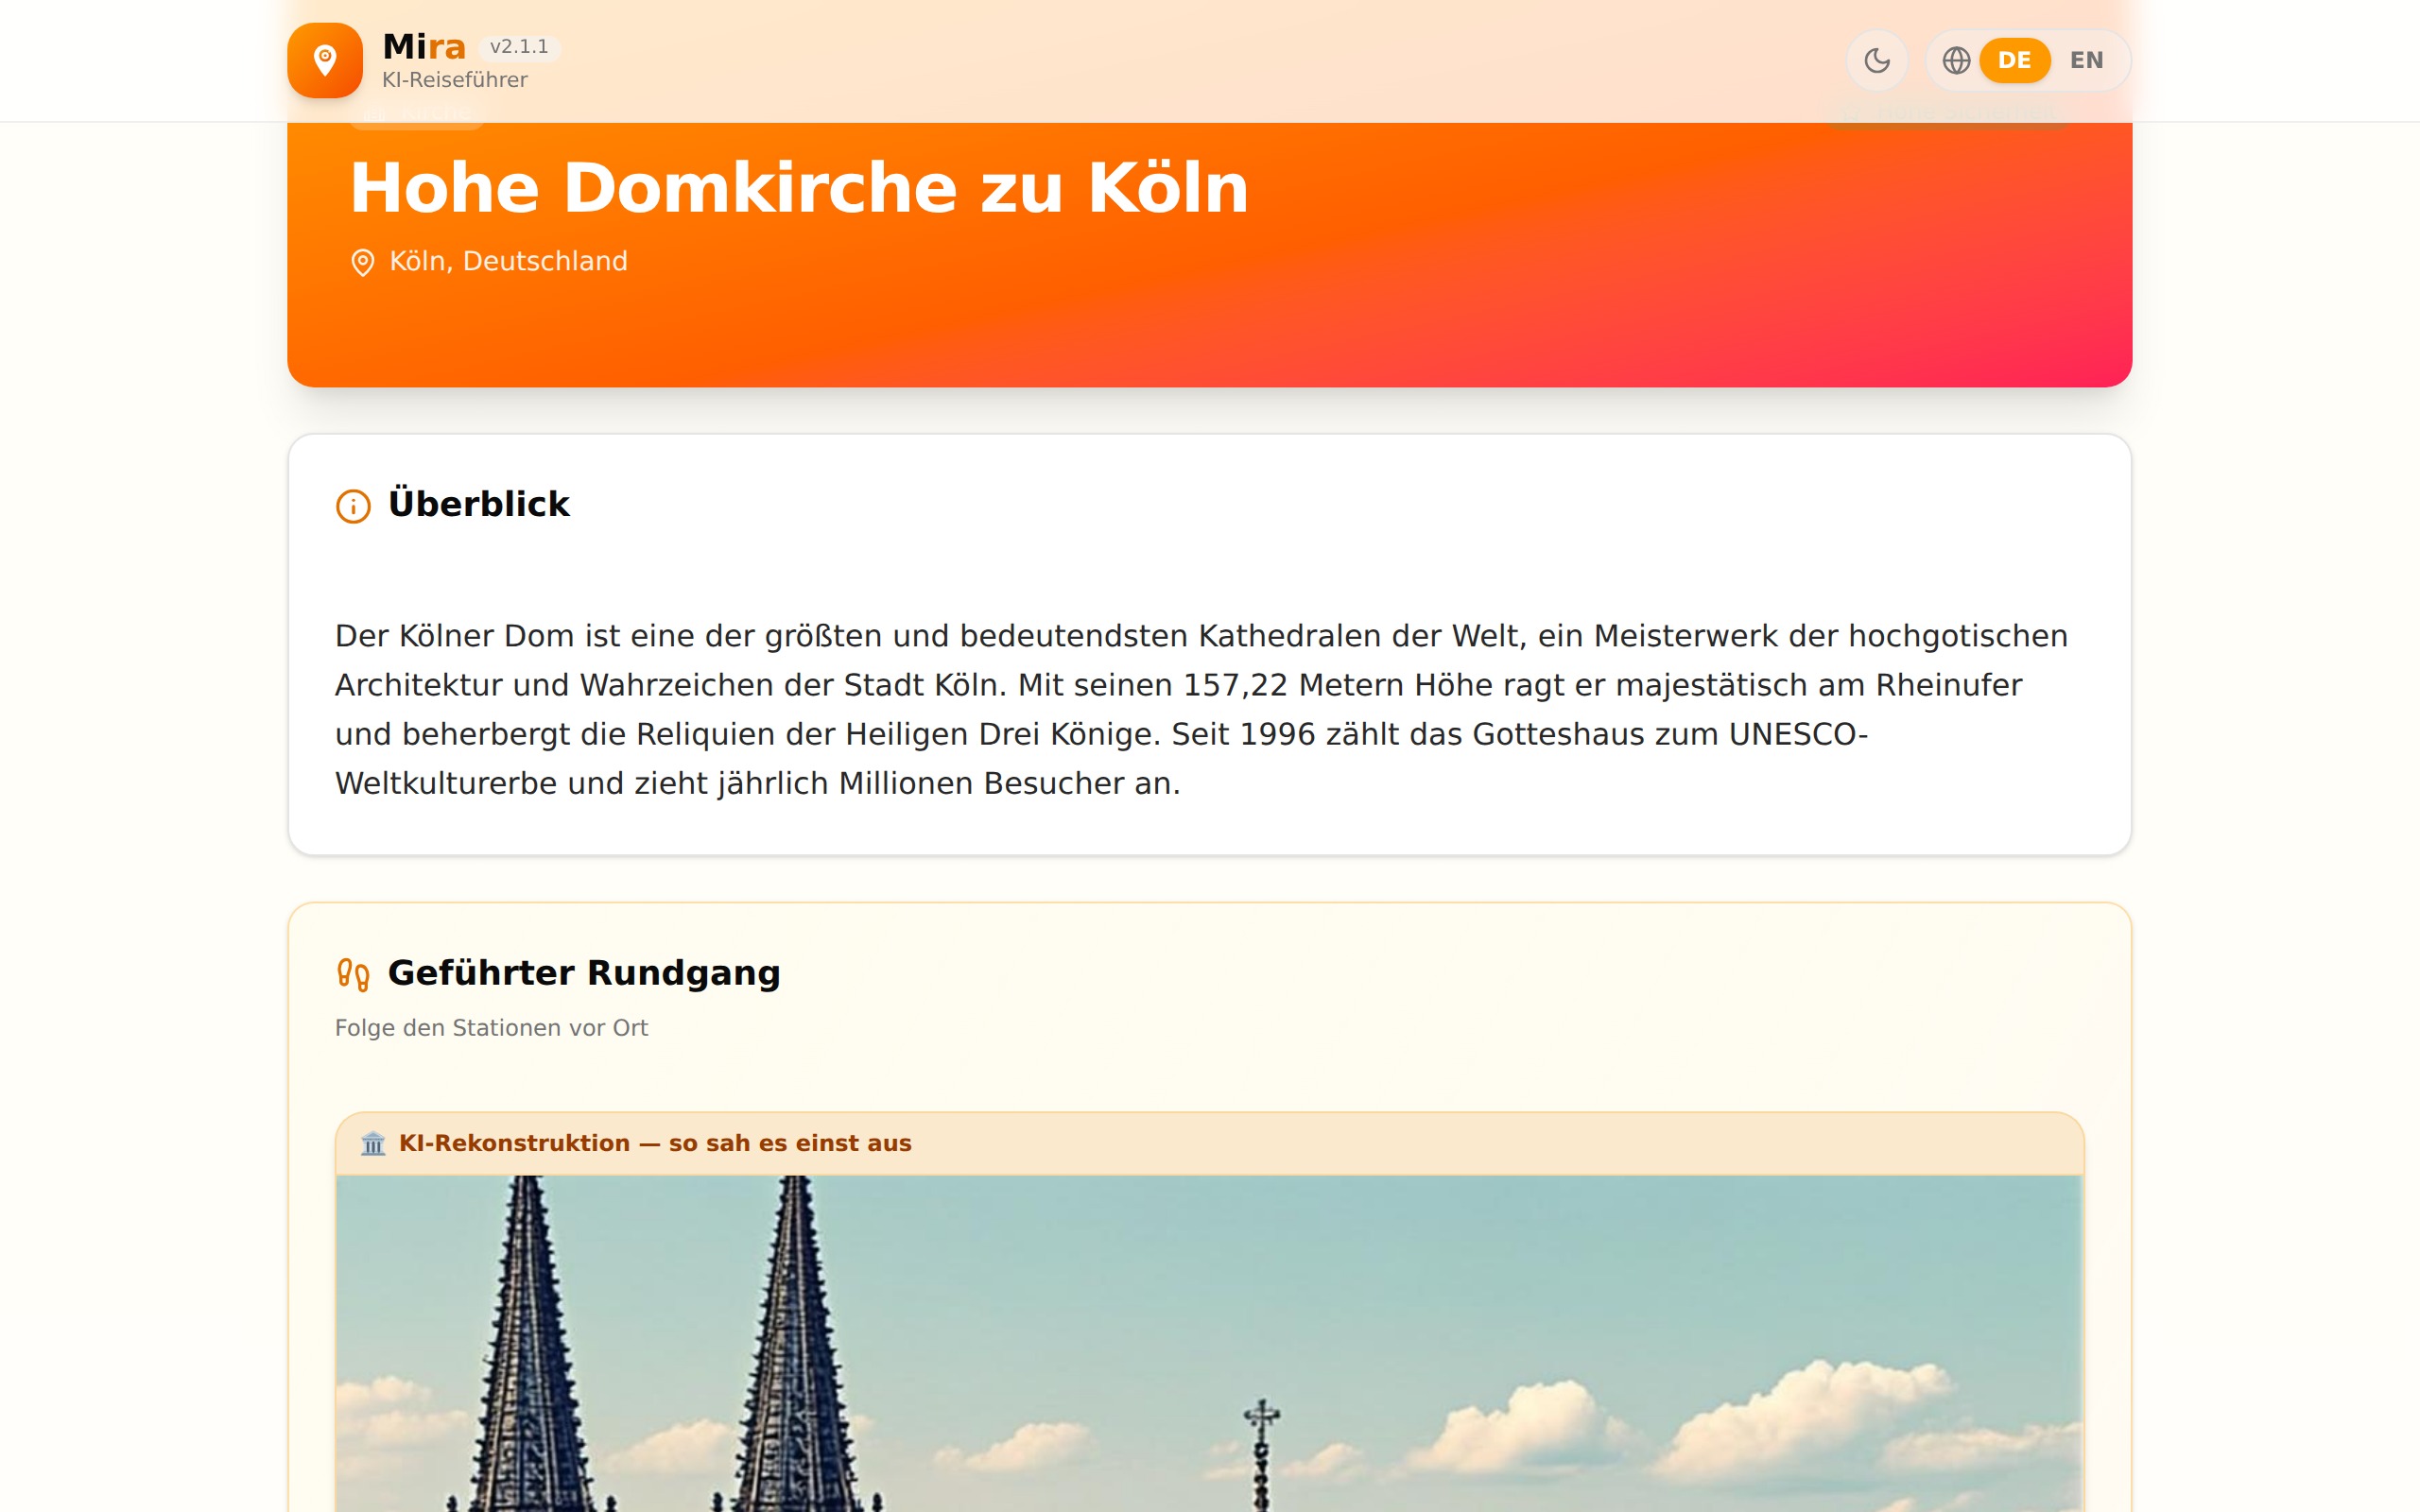Image resolution: width=2420 pixels, height=1512 pixels.
Task: Click the KI-Rekonstruktion — so sah es einst aus label
Action: 655,1143
